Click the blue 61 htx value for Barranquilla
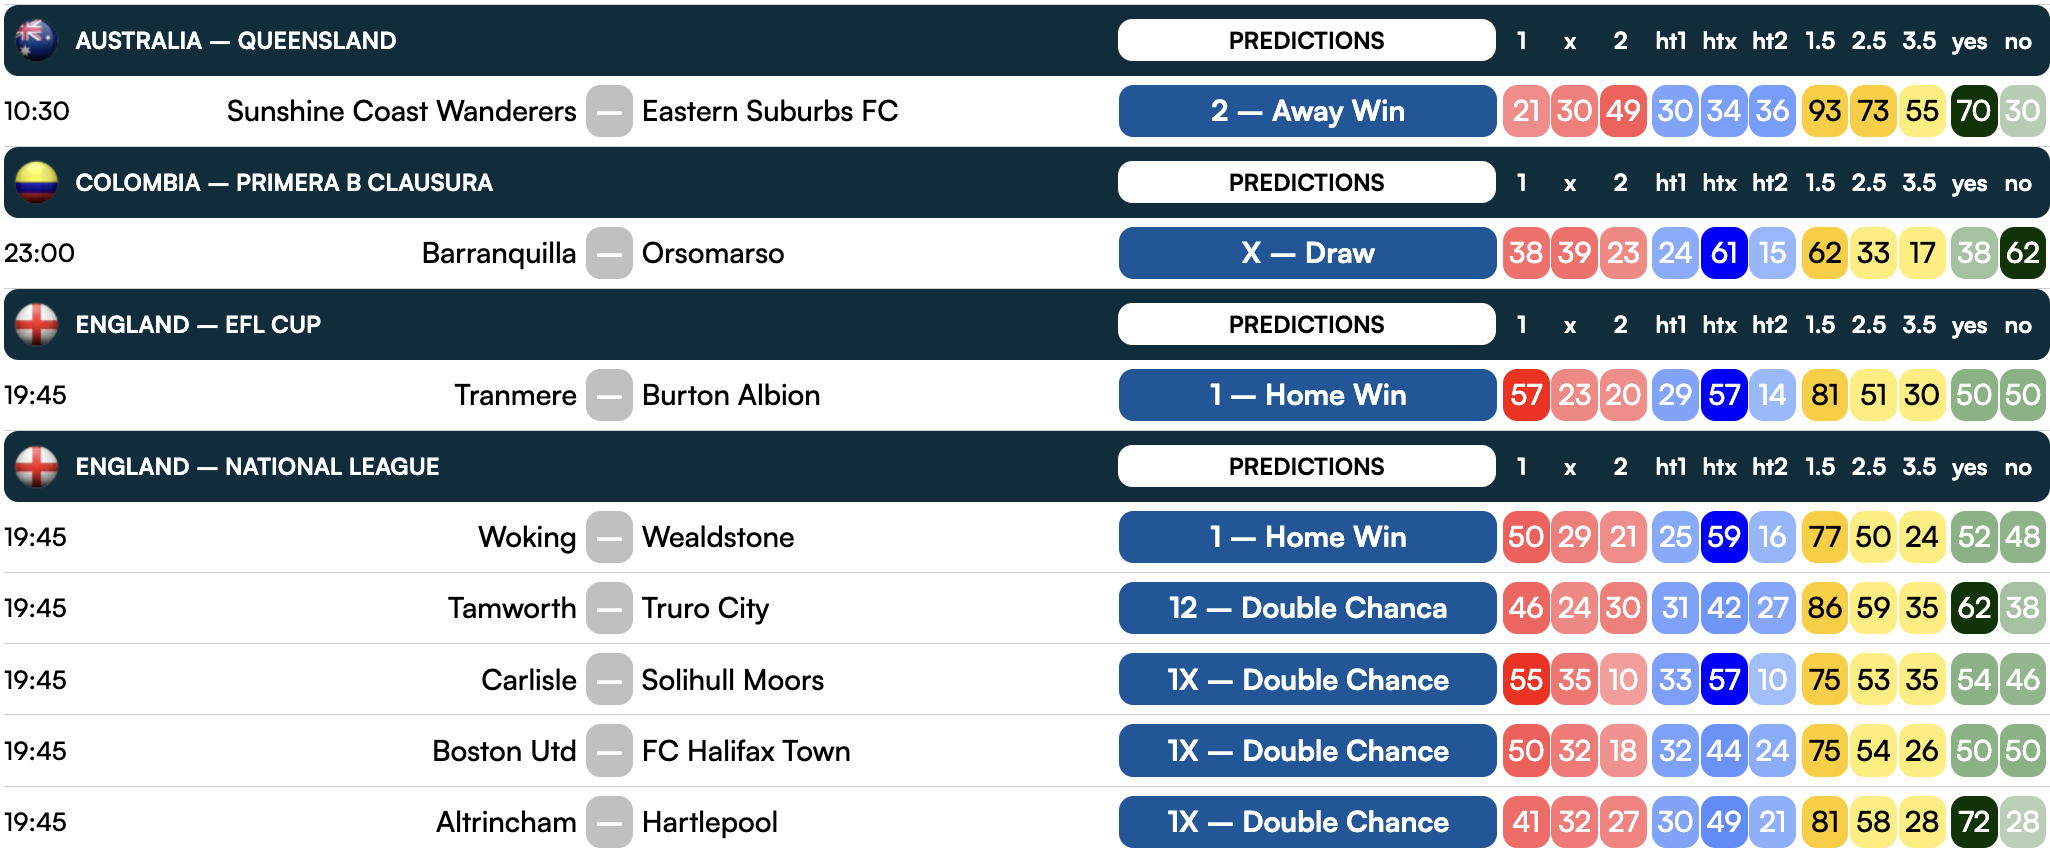This screenshot has width=2050, height=854. [1723, 253]
